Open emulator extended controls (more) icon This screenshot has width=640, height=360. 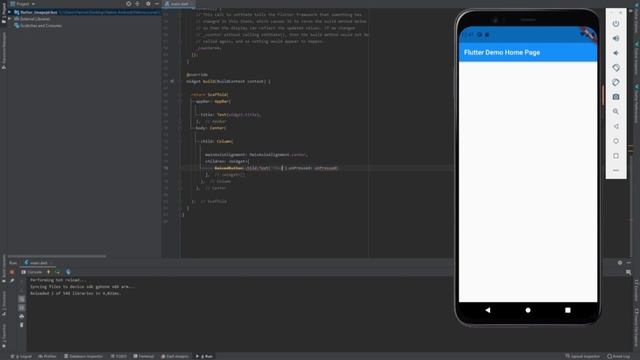(616, 170)
